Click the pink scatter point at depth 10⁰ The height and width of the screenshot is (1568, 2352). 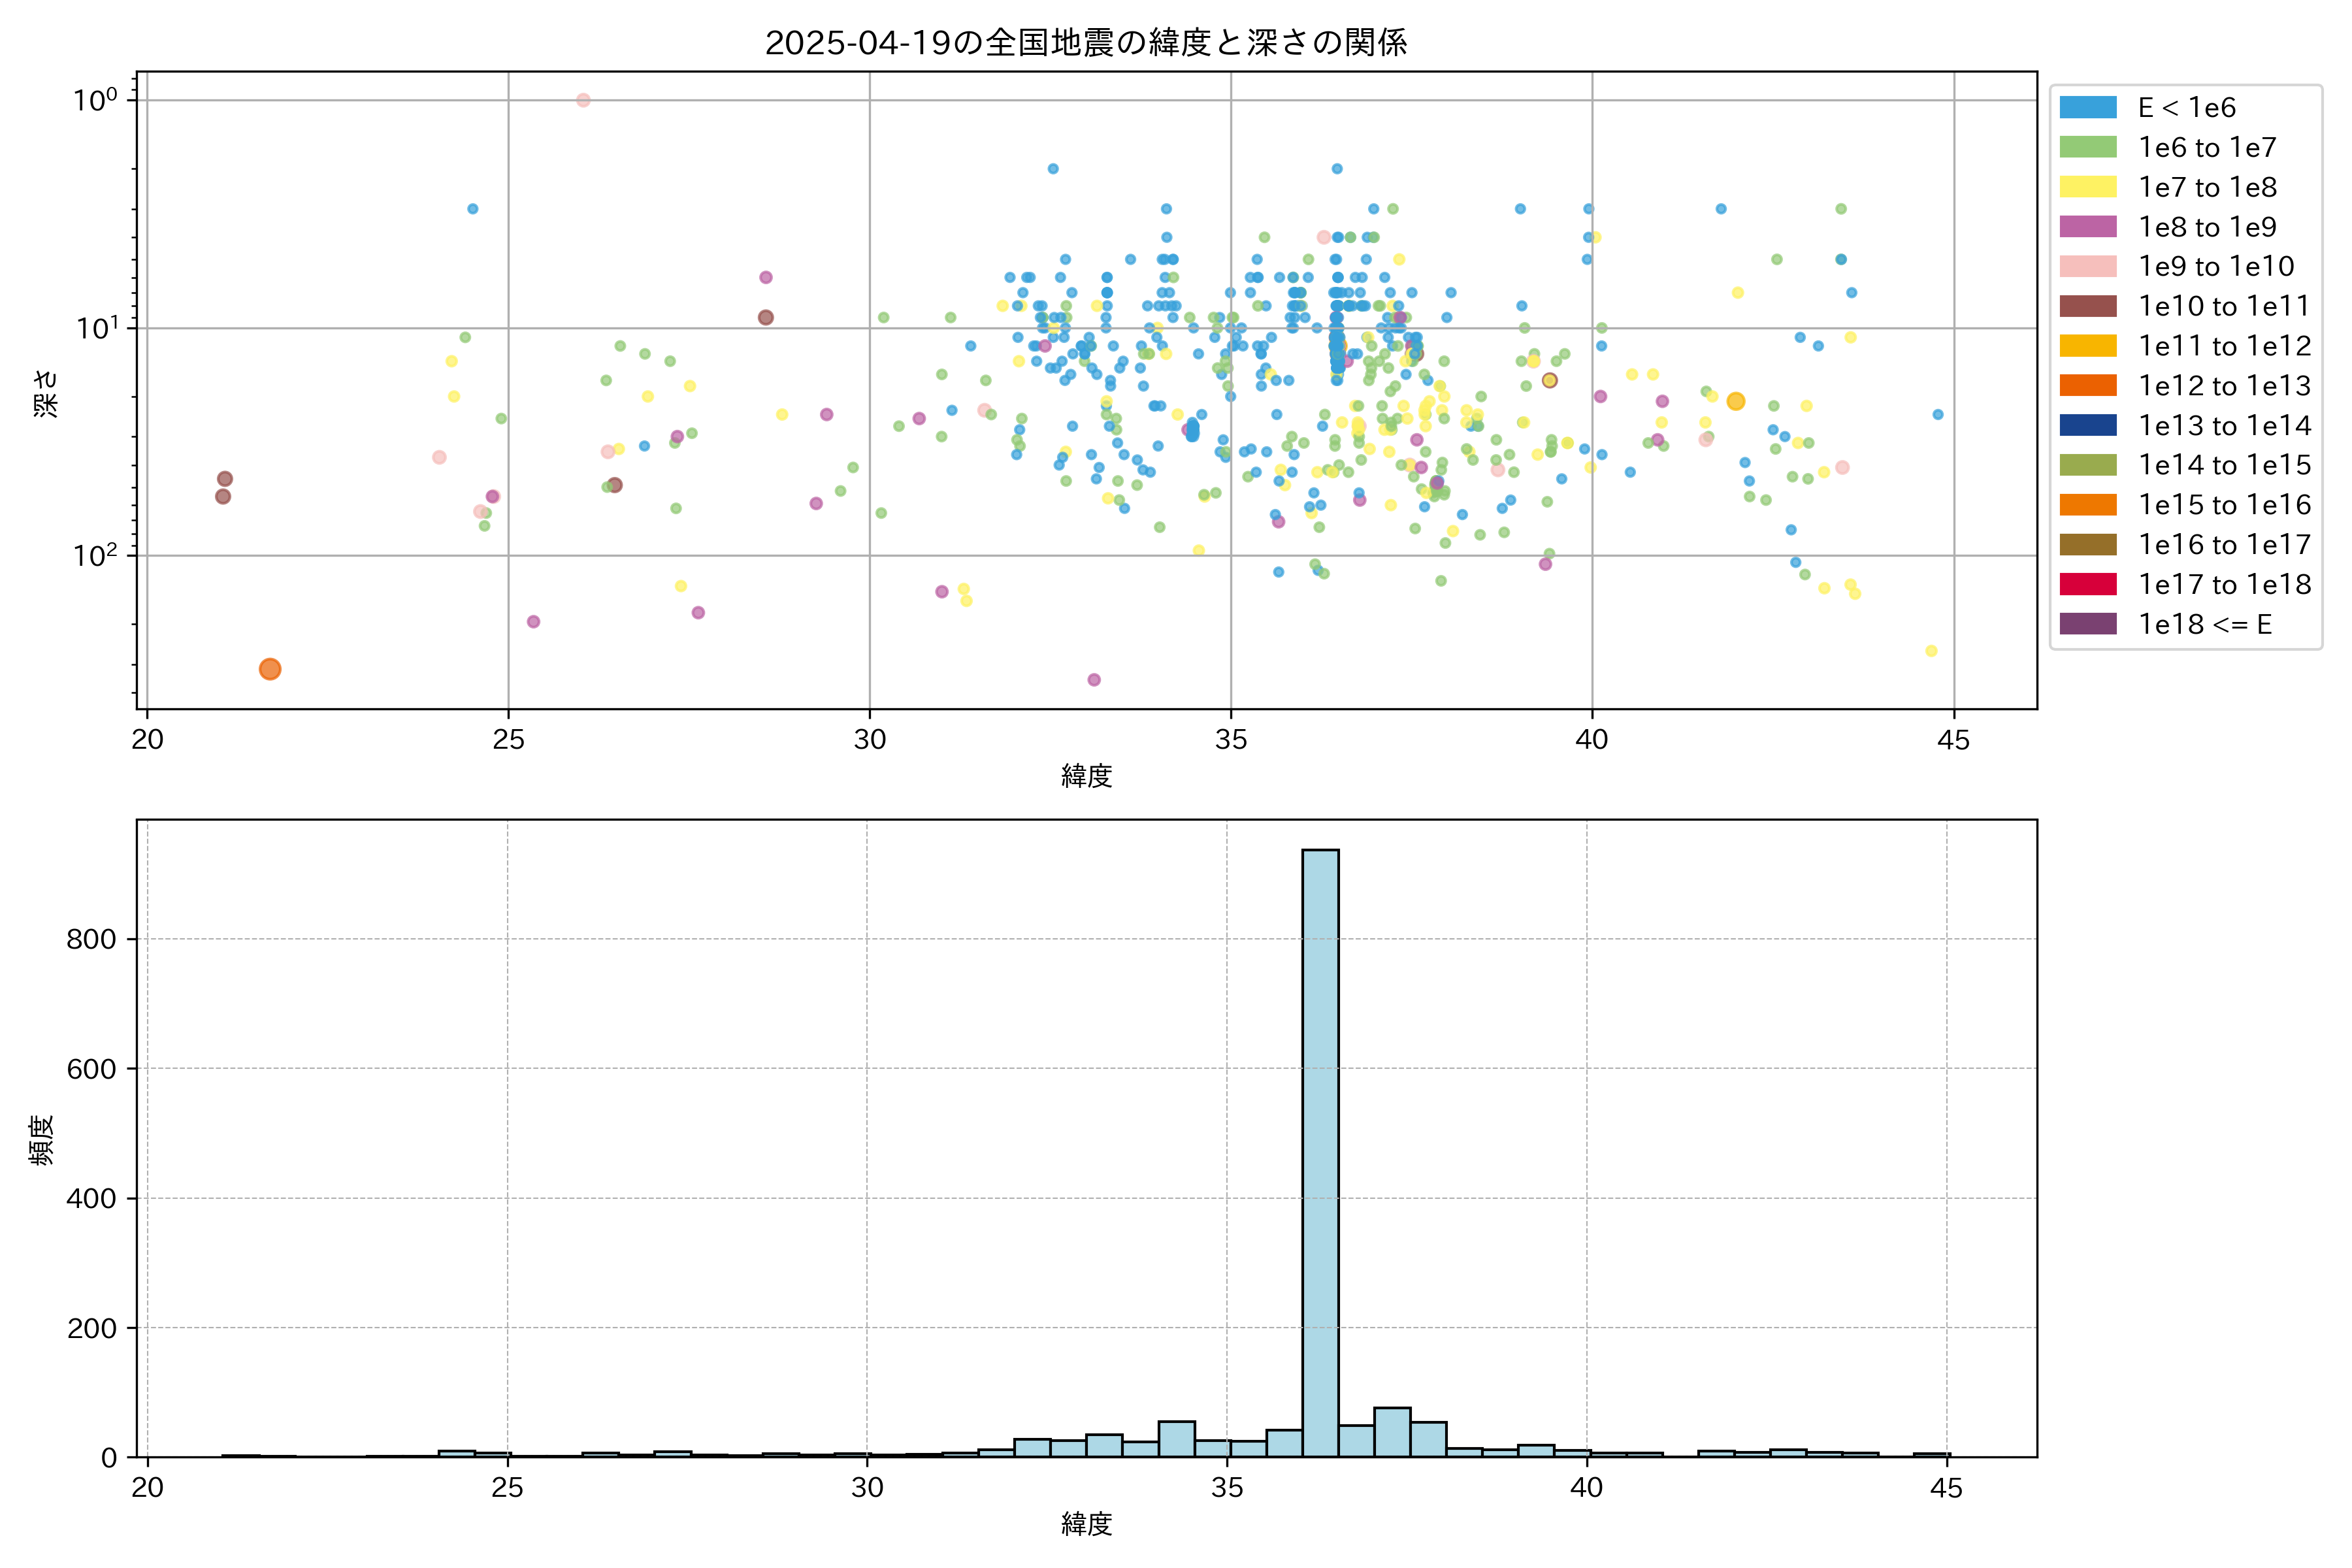(583, 100)
